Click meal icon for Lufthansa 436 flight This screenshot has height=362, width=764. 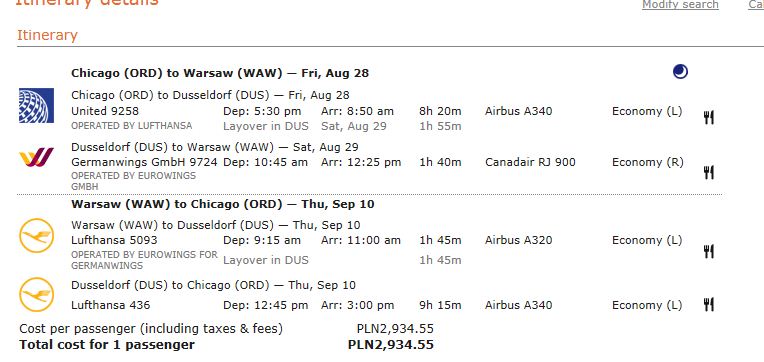pyautogui.click(x=709, y=305)
